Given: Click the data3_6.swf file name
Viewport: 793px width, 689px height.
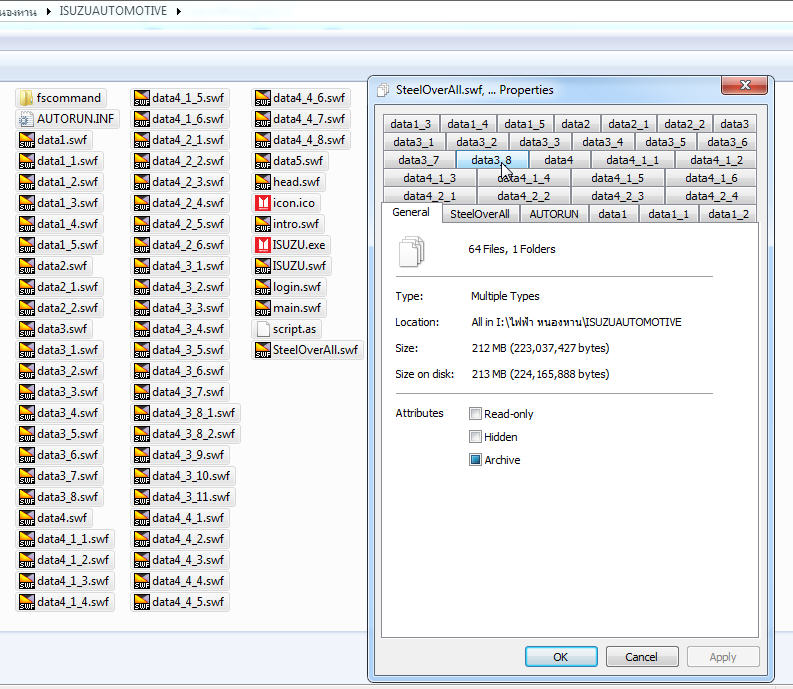Looking at the screenshot, I should pyautogui.click(x=67, y=455).
